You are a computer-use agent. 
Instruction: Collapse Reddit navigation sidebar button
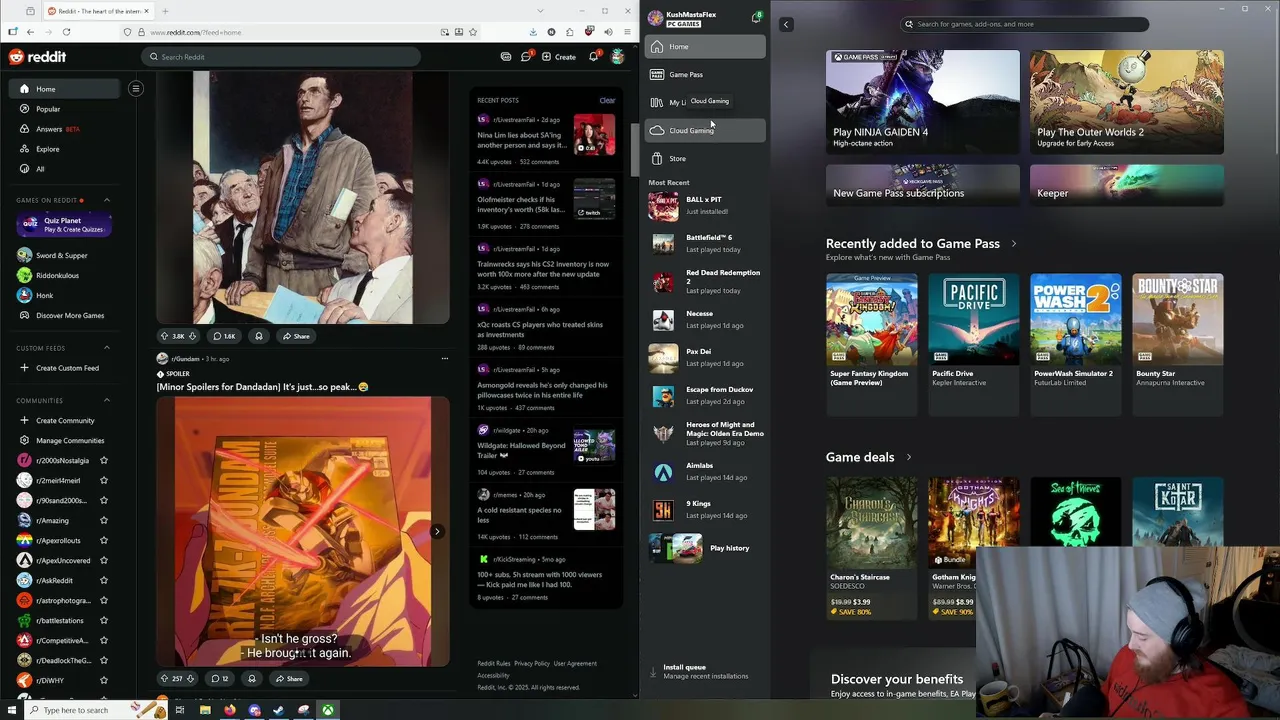click(135, 89)
